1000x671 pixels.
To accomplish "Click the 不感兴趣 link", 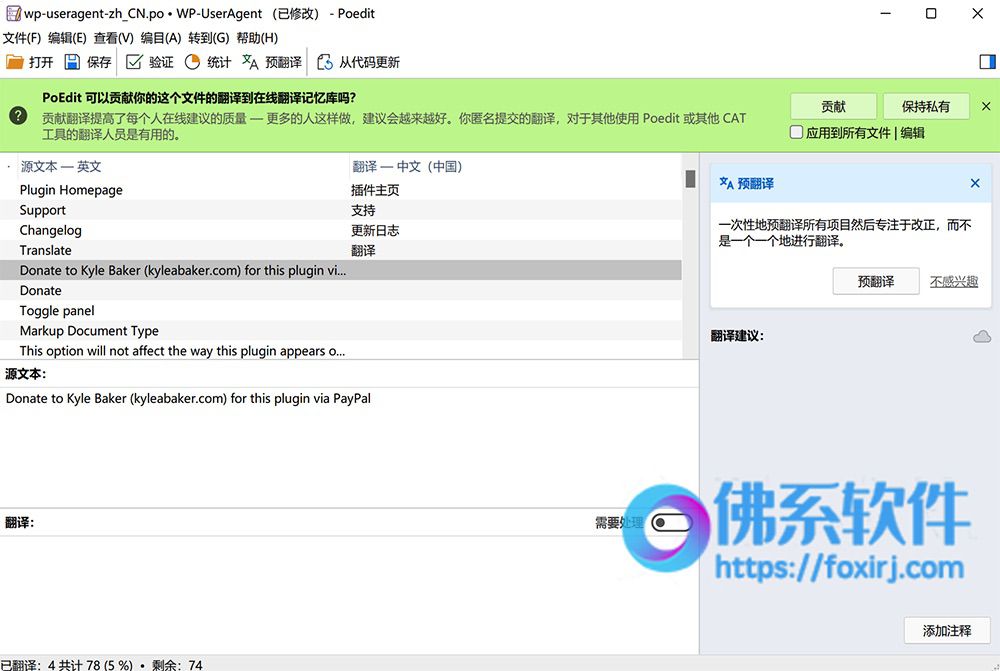I will tap(953, 281).
